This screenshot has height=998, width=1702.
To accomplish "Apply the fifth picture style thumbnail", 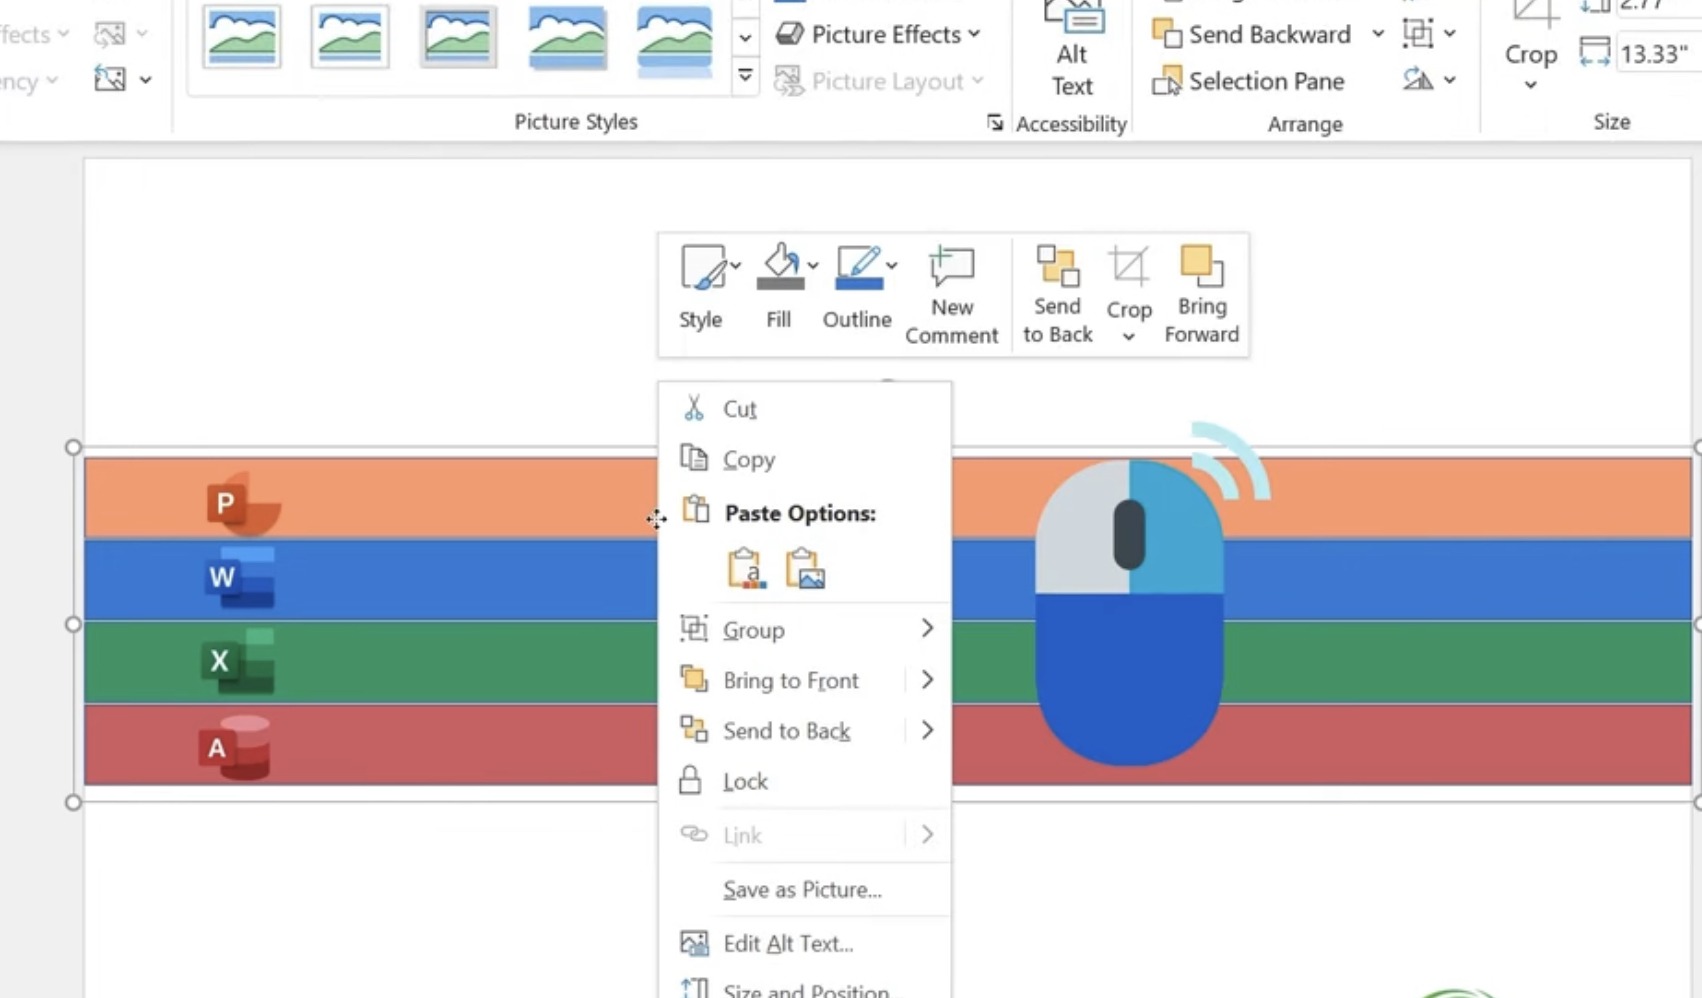I will [x=675, y=39].
